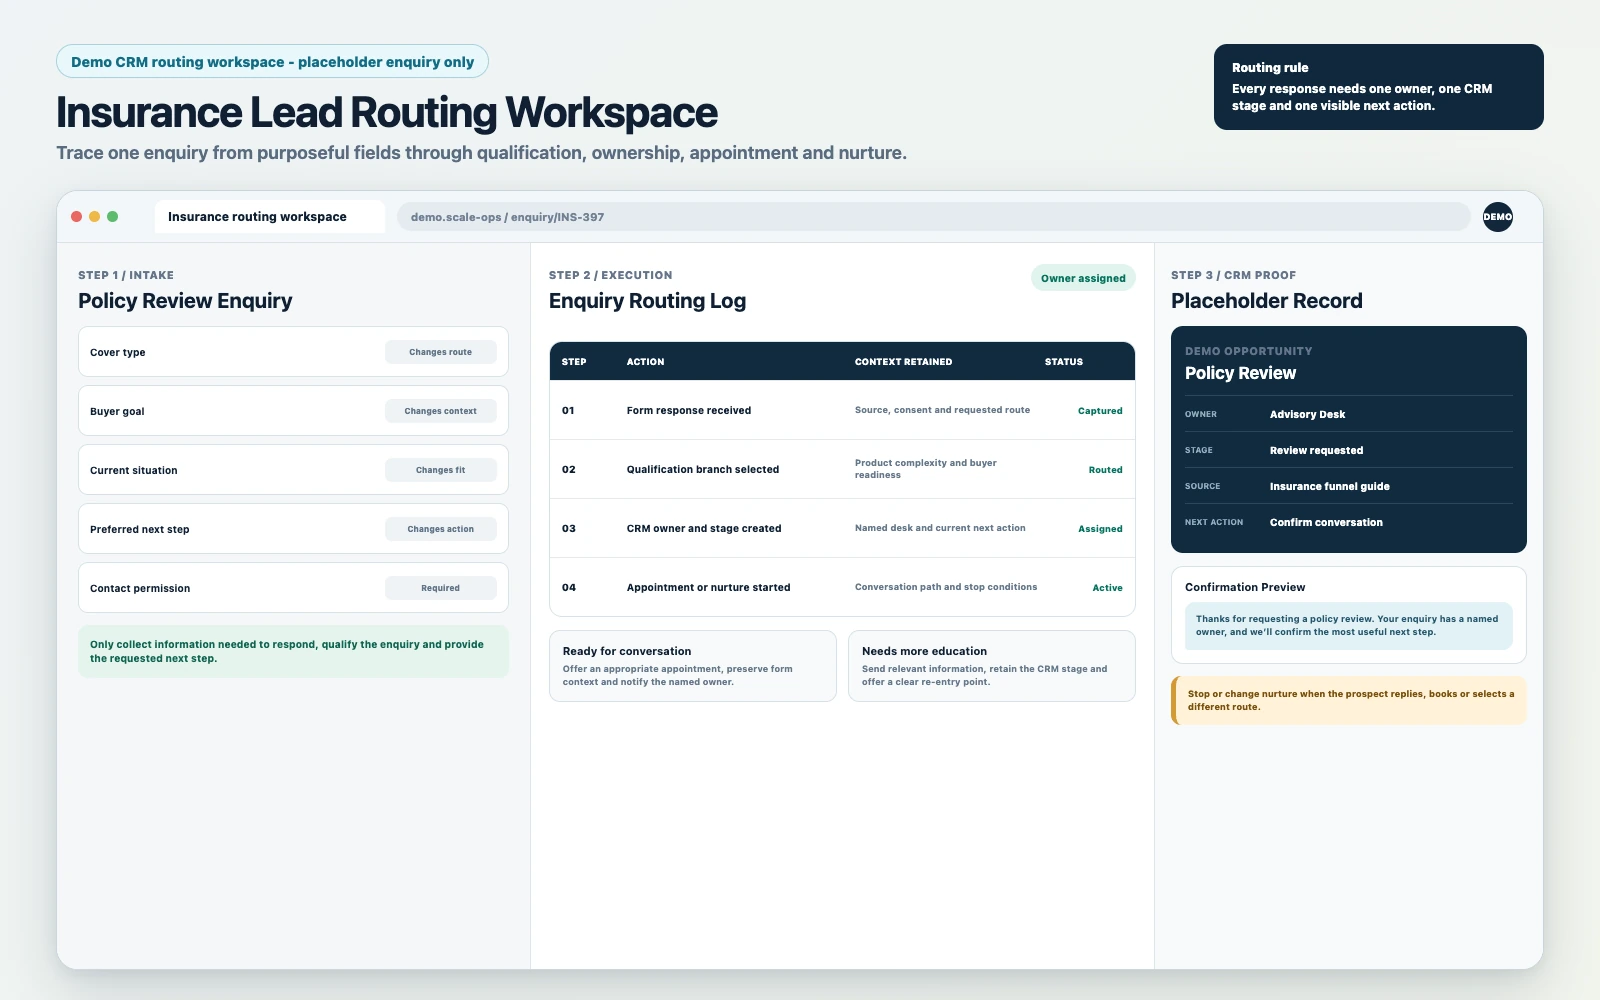
Task: Click the STATUS column header
Action: (1064, 362)
